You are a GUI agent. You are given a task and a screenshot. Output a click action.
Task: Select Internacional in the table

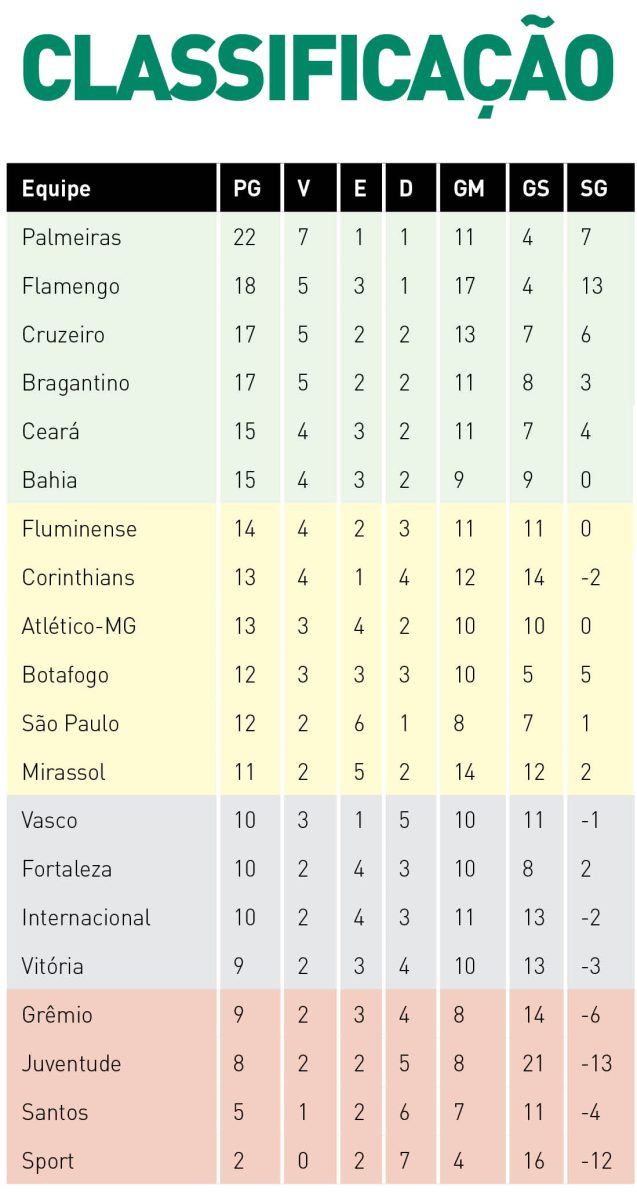[86, 917]
